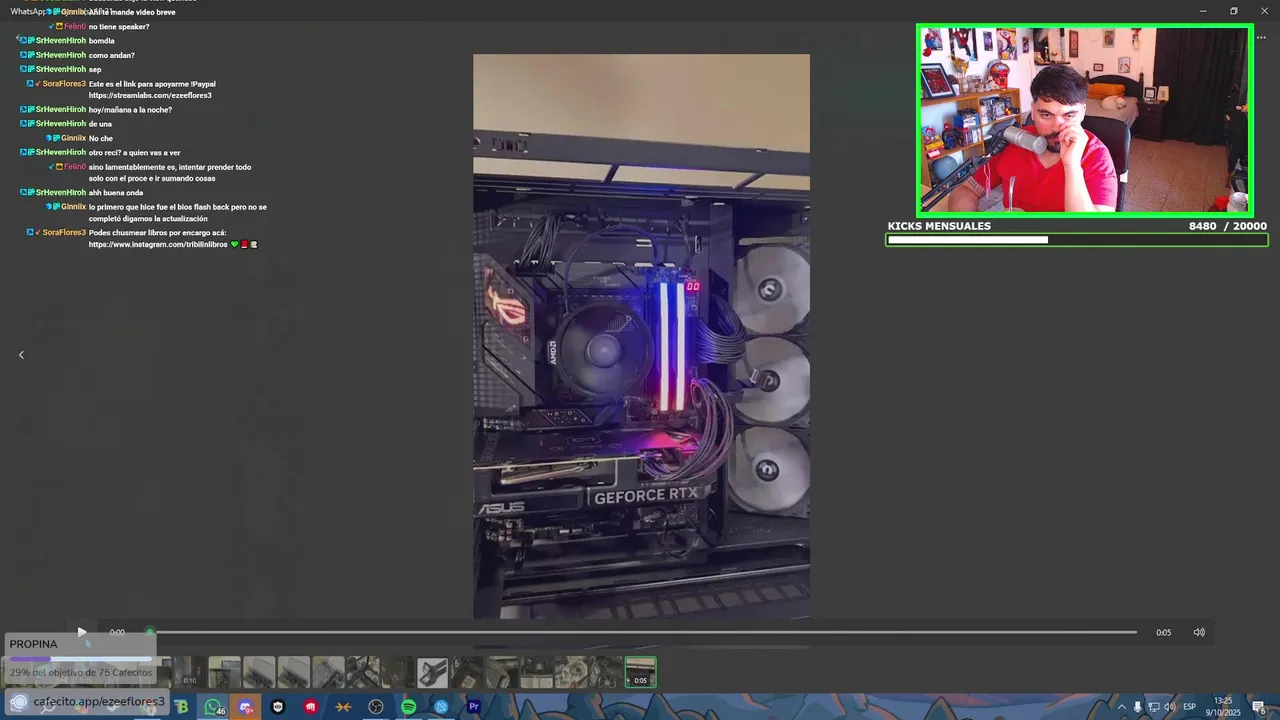Select chat message 'no tiene speaker?'
The height and width of the screenshot is (720, 1280).
click(x=119, y=27)
